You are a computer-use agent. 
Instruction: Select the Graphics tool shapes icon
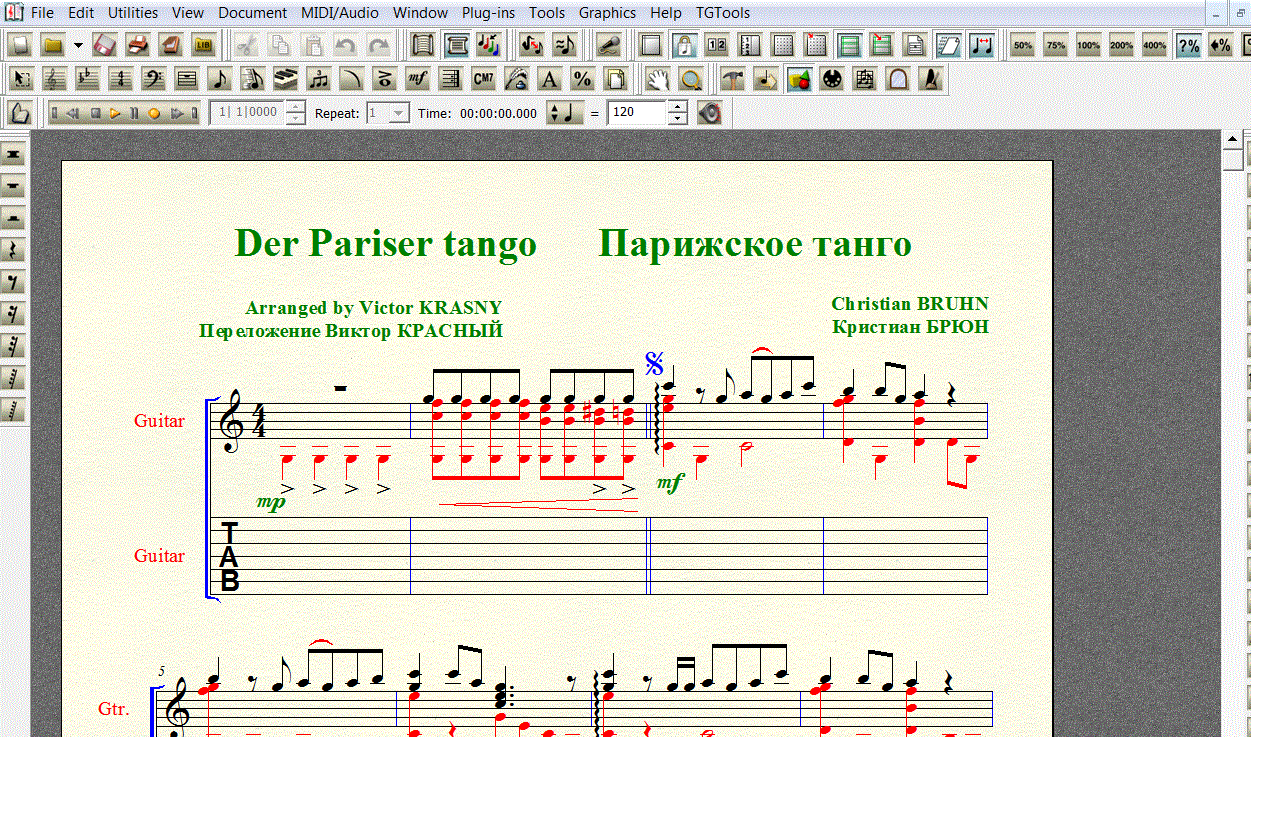coord(799,79)
